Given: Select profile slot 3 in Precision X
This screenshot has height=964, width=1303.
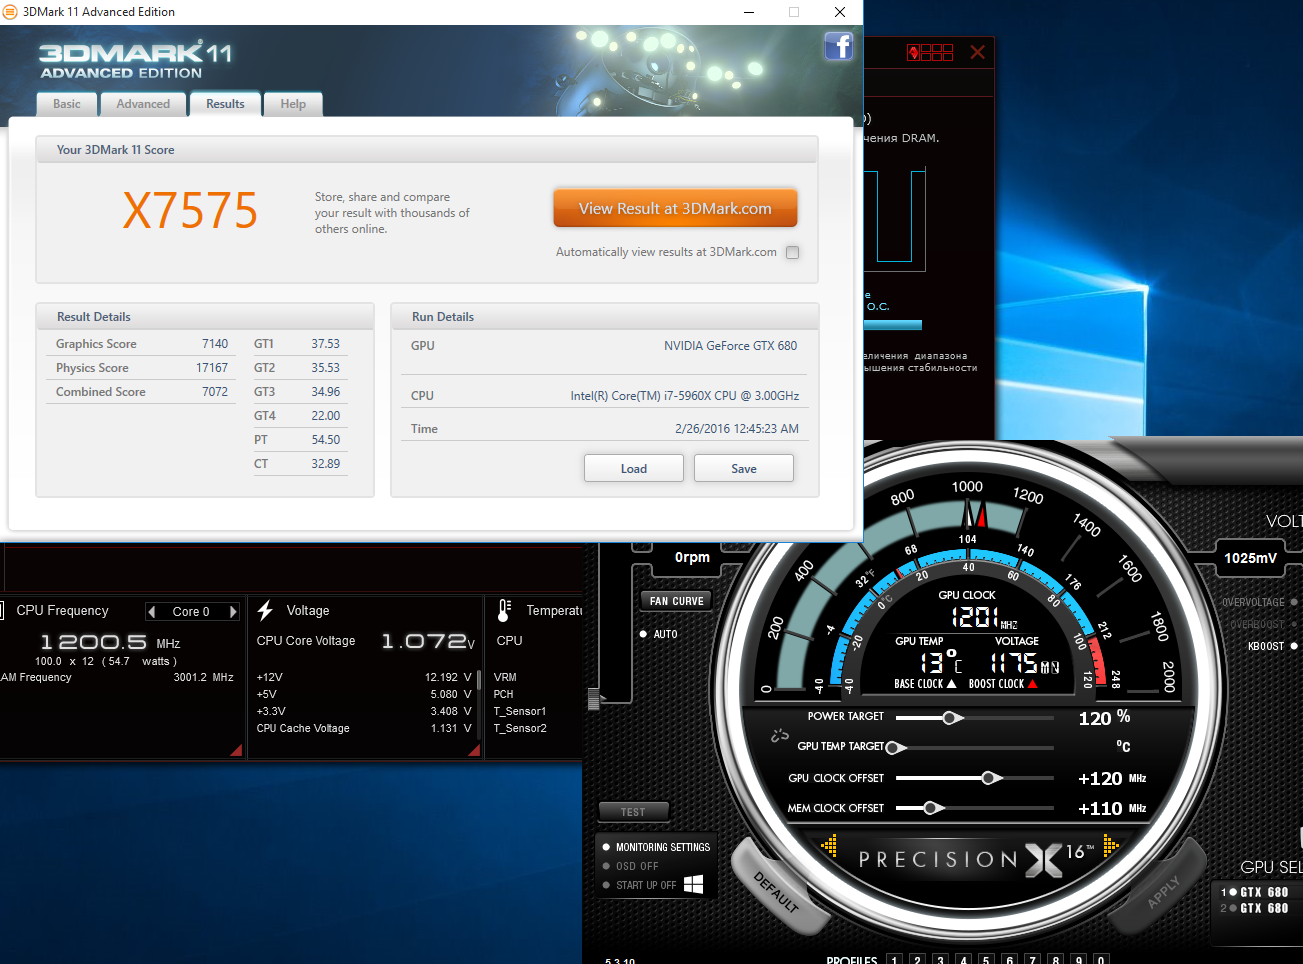Looking at the screenshot, I should click(x=940, y=960).
